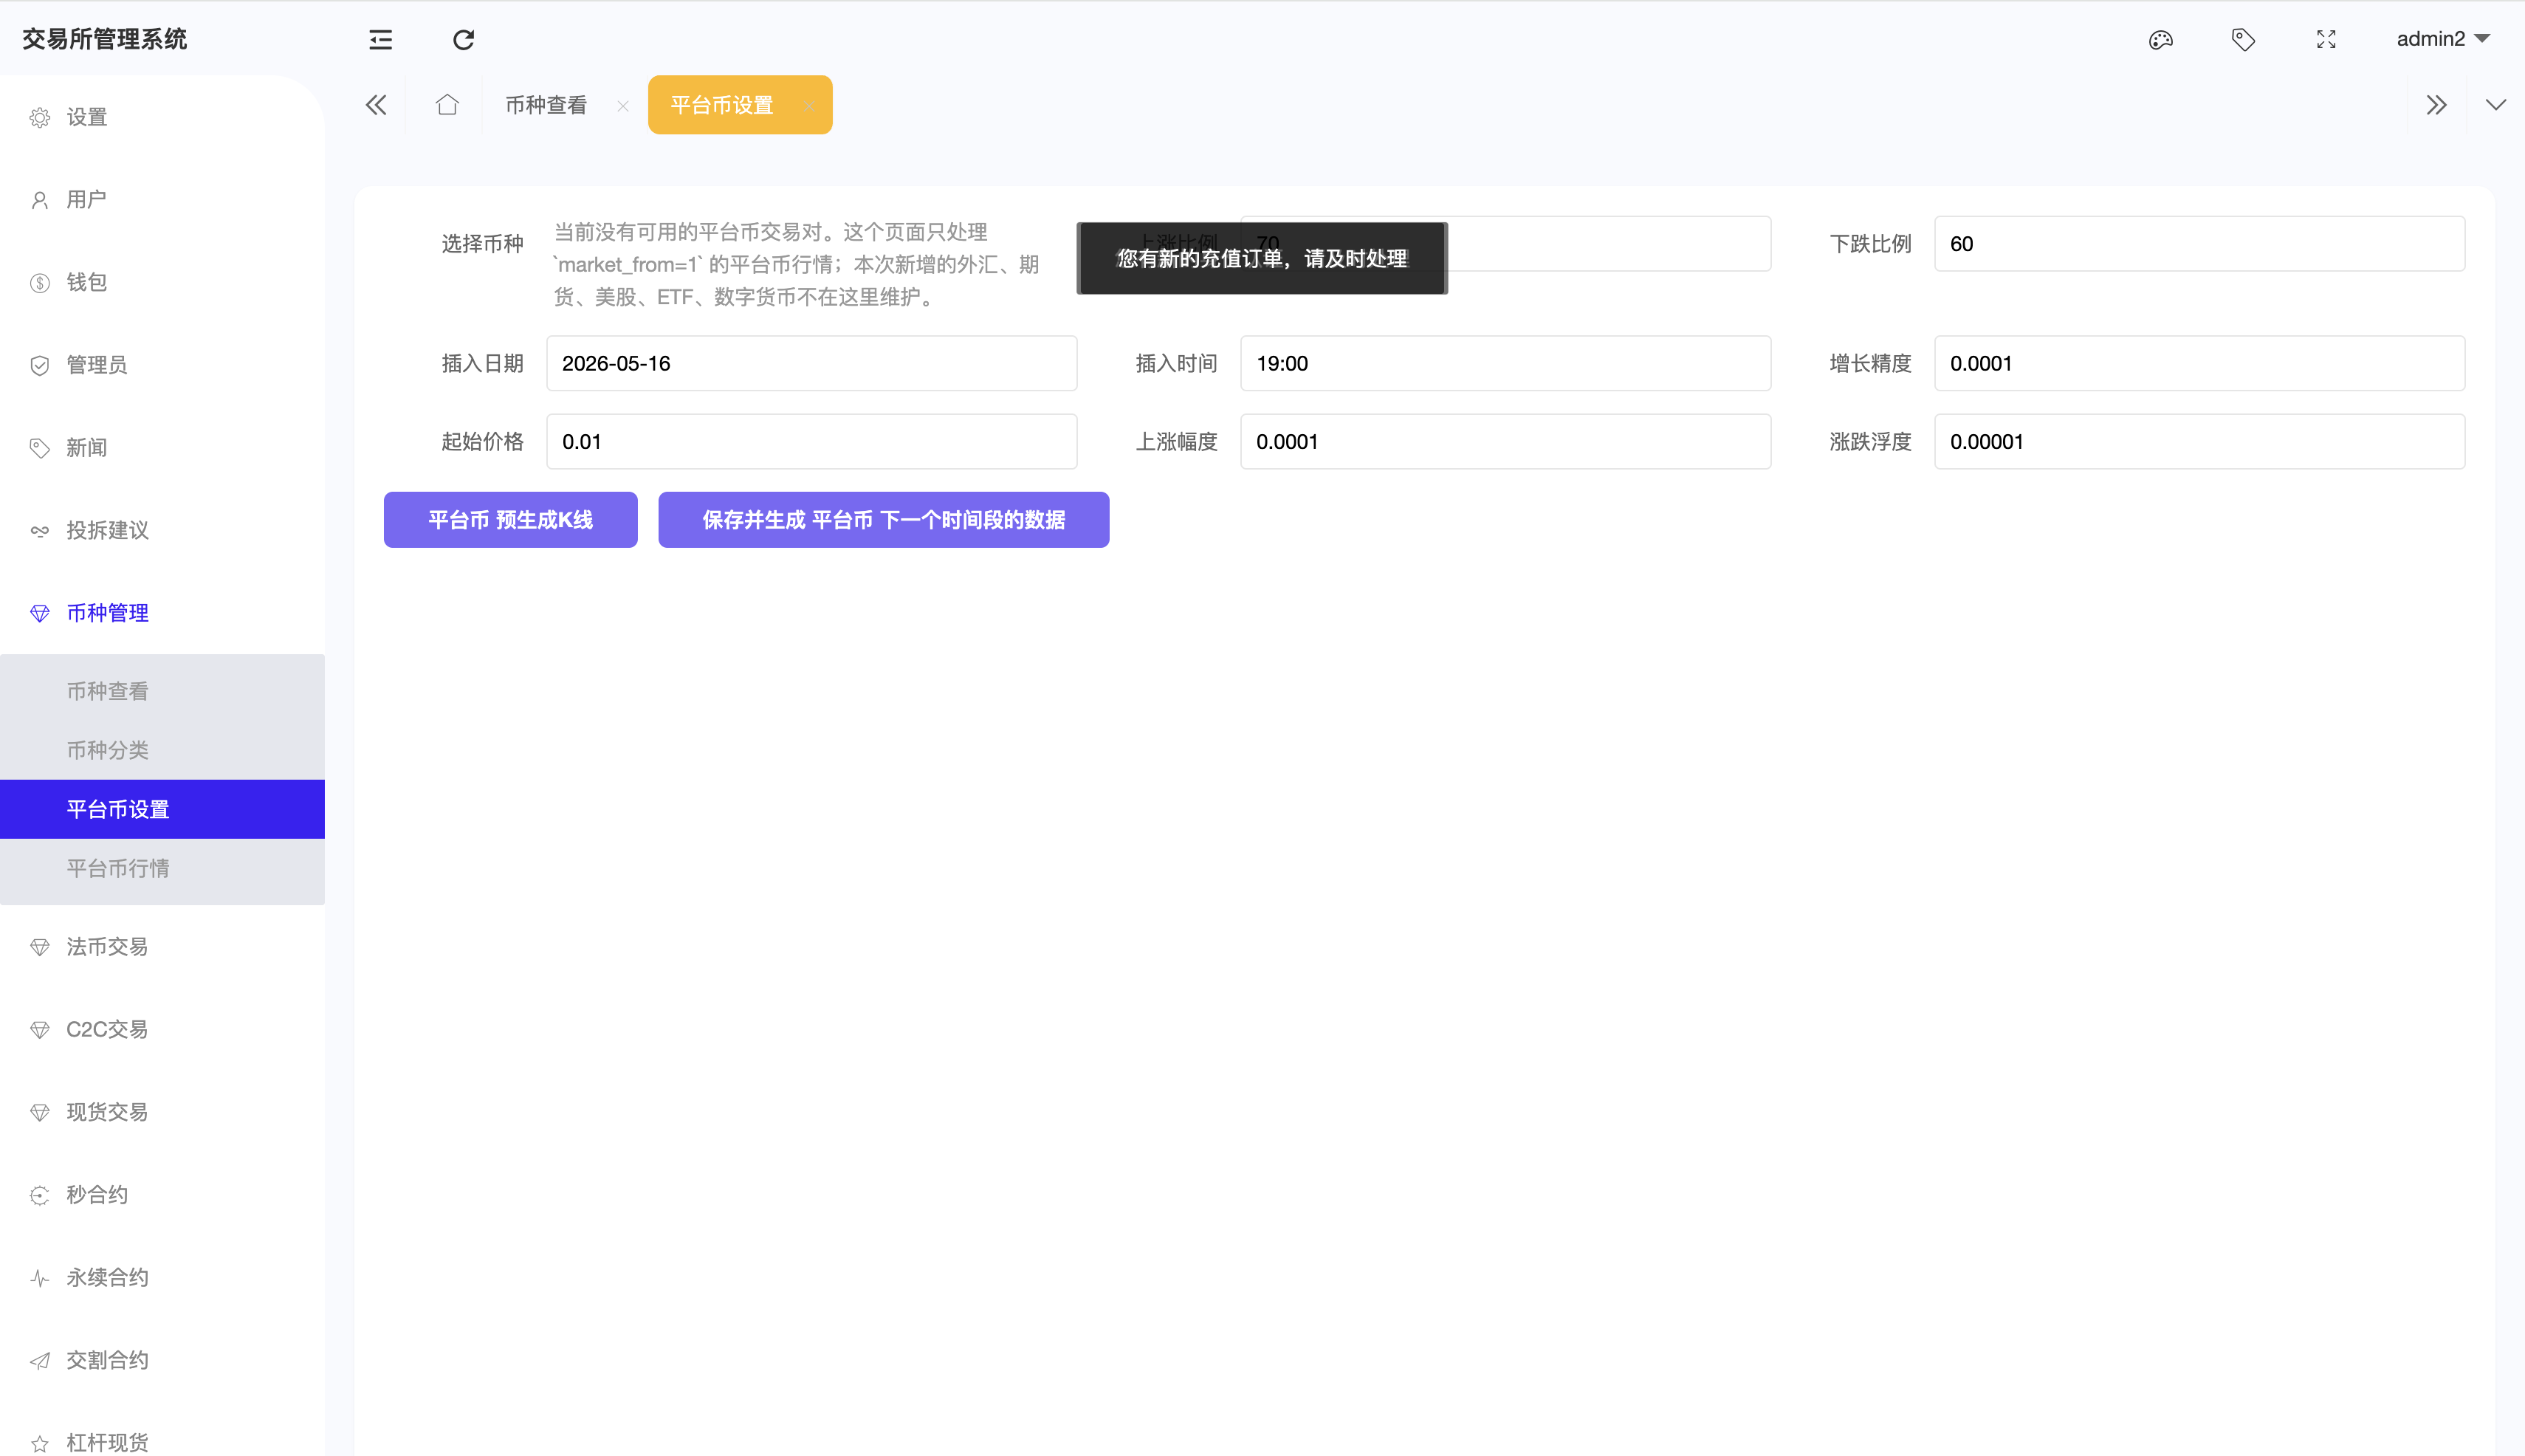Click the 设置 gear icon
Viewport: 2525px width, 1456px height.
40,118
